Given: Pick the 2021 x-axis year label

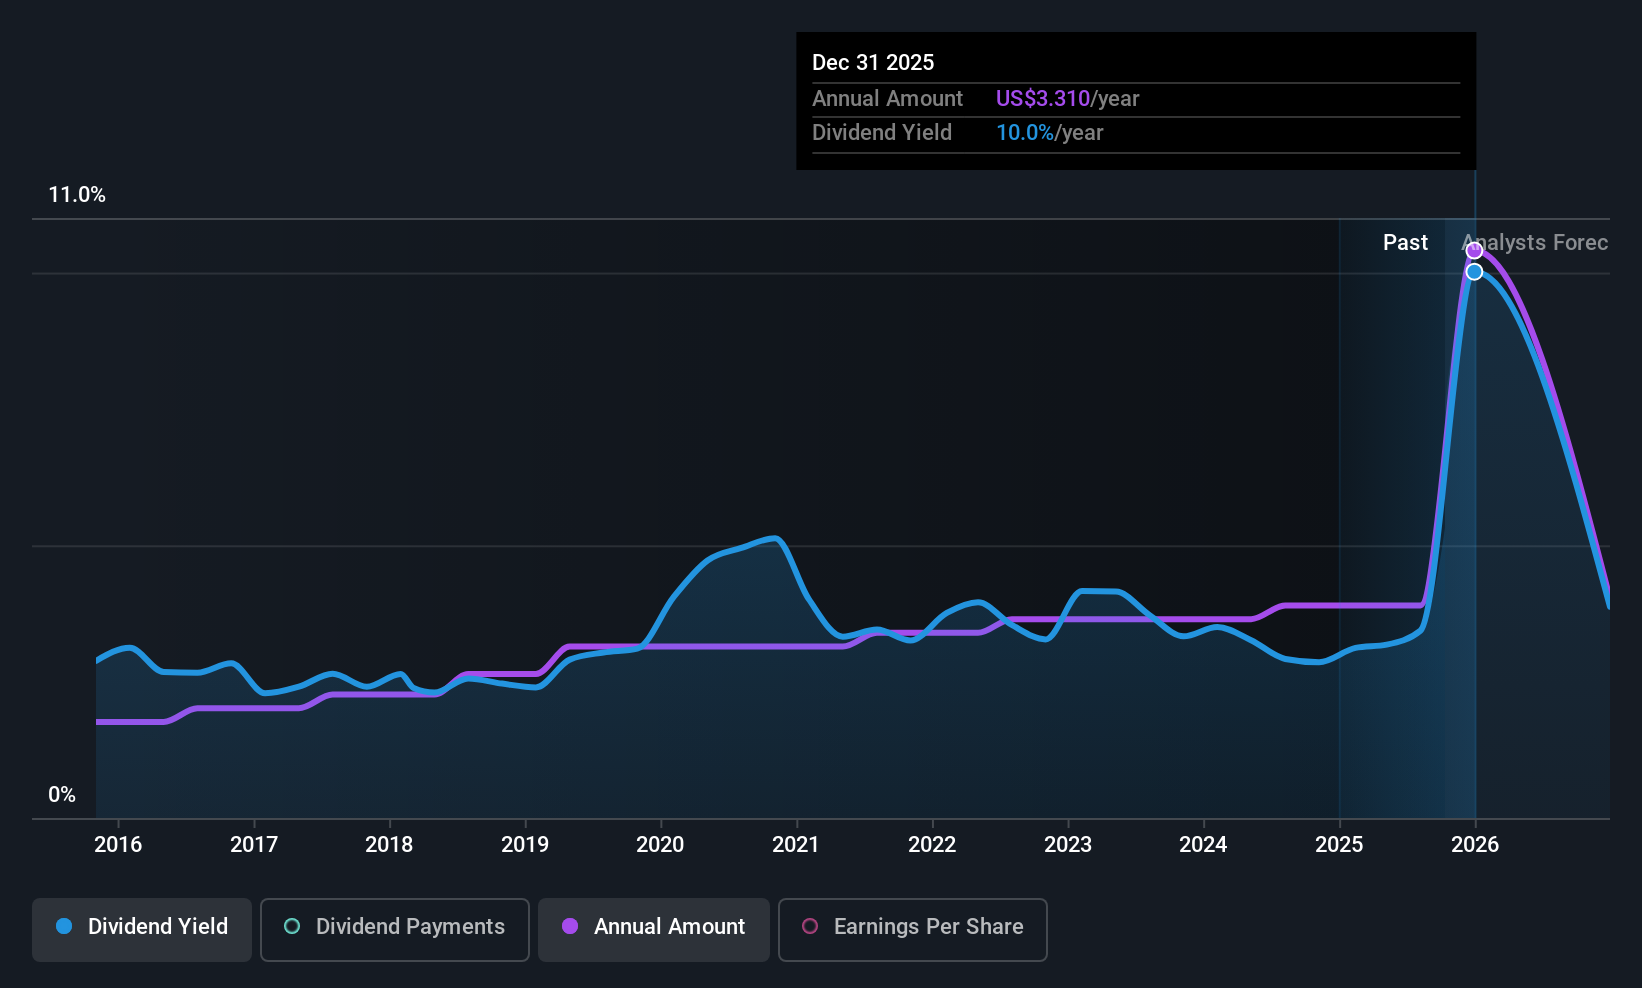Looking at the screenshot, I should tap(796, 845).
